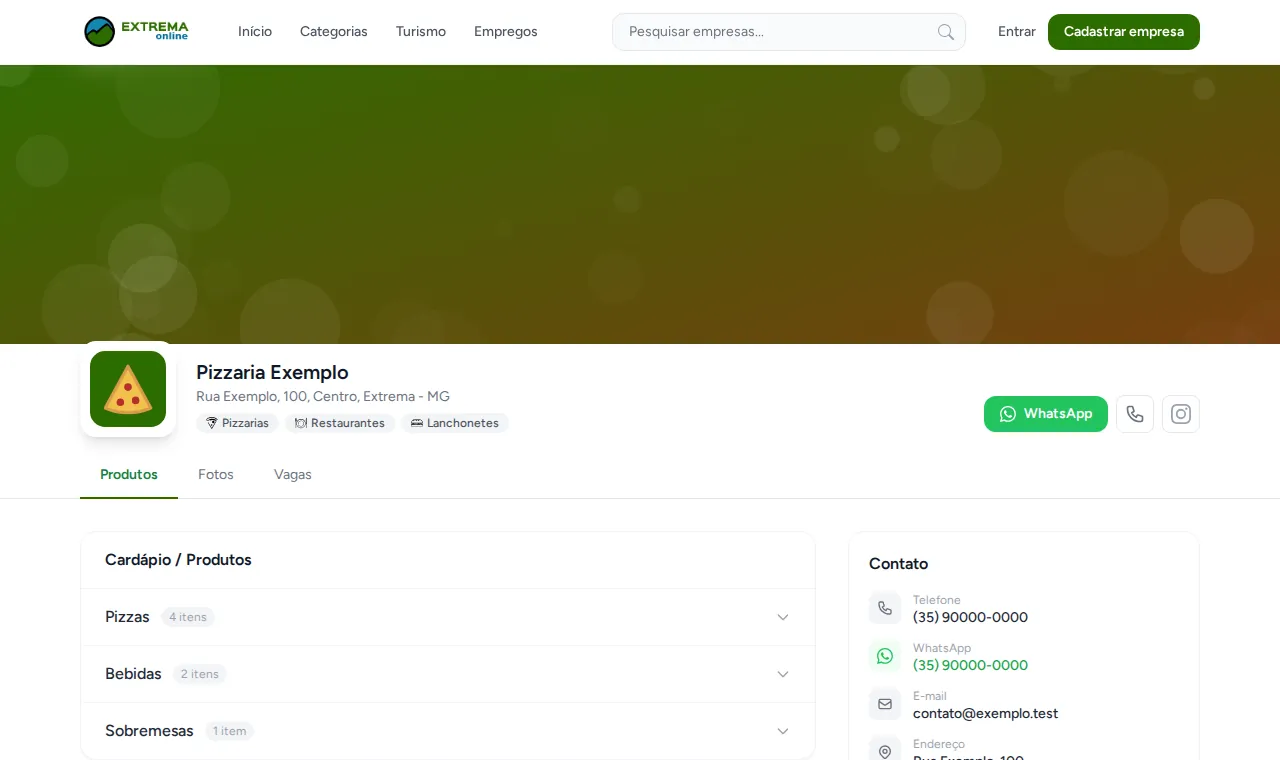Viewport: 1280px width, 760px height.
Task: Focus the Pesquisar empresas search field
Action: click(x=789, y=32)
